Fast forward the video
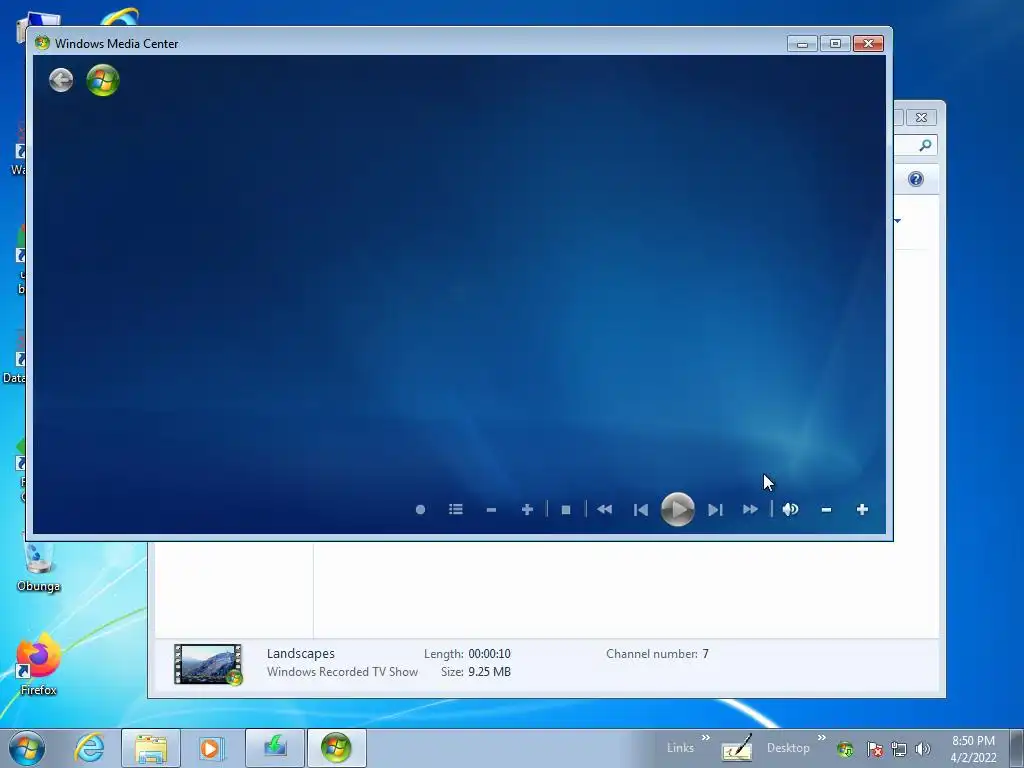 (750, 509)
